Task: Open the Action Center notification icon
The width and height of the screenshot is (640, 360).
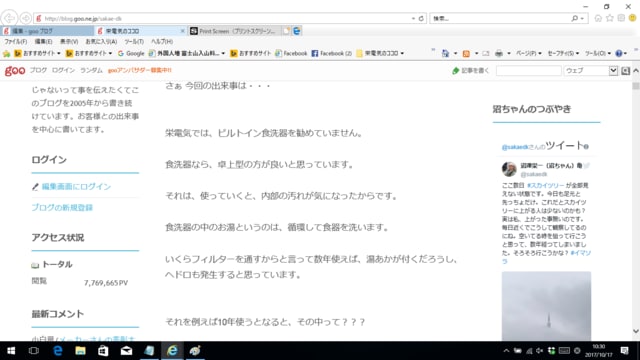Action: 624,351
